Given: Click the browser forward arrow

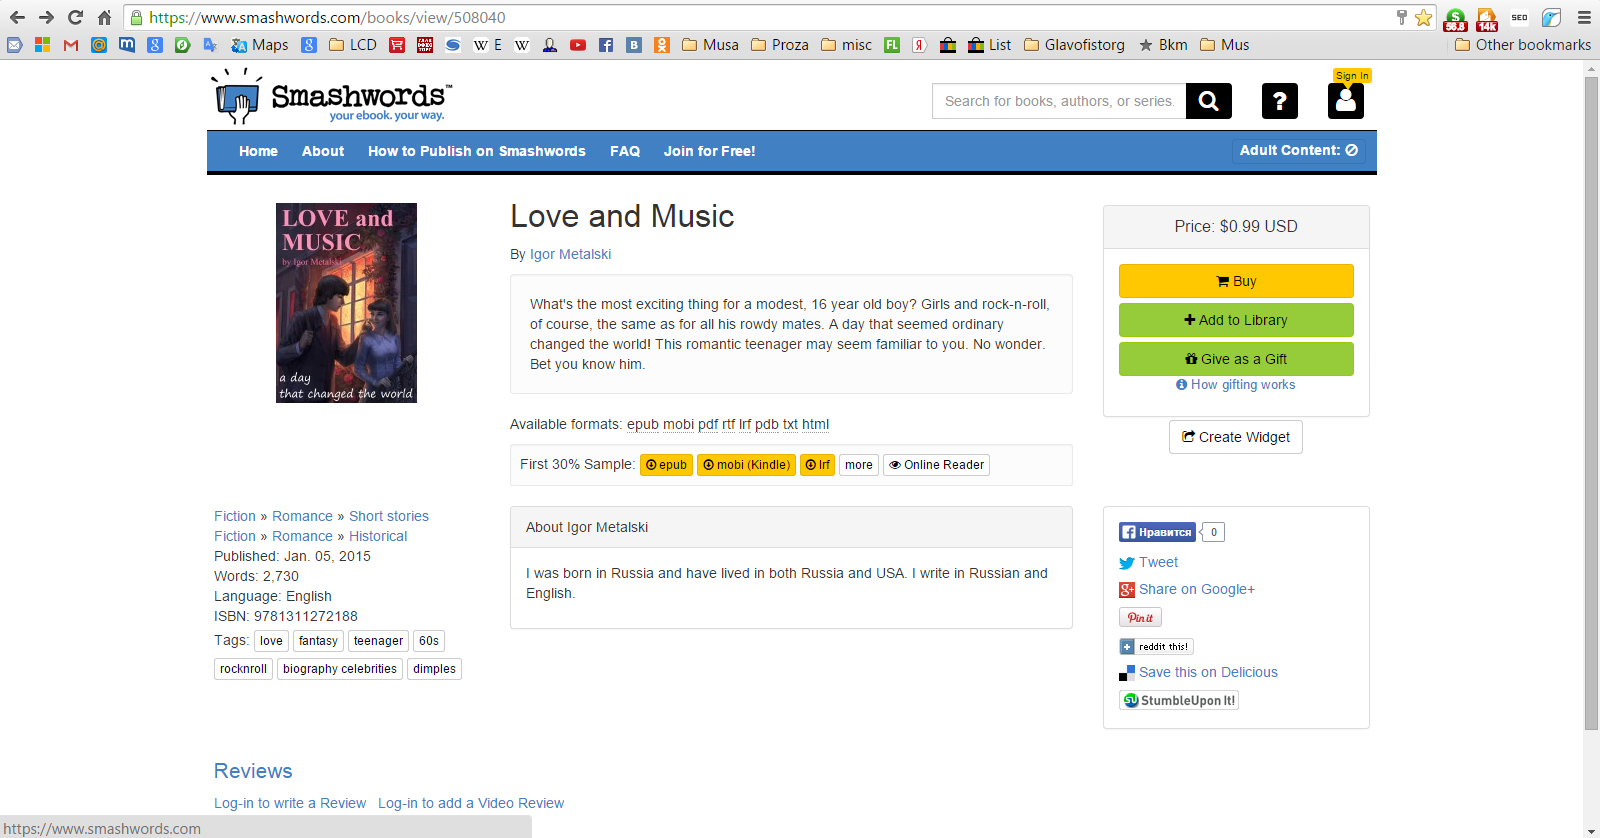Looking at the screenshot, I should pos(46,17).
